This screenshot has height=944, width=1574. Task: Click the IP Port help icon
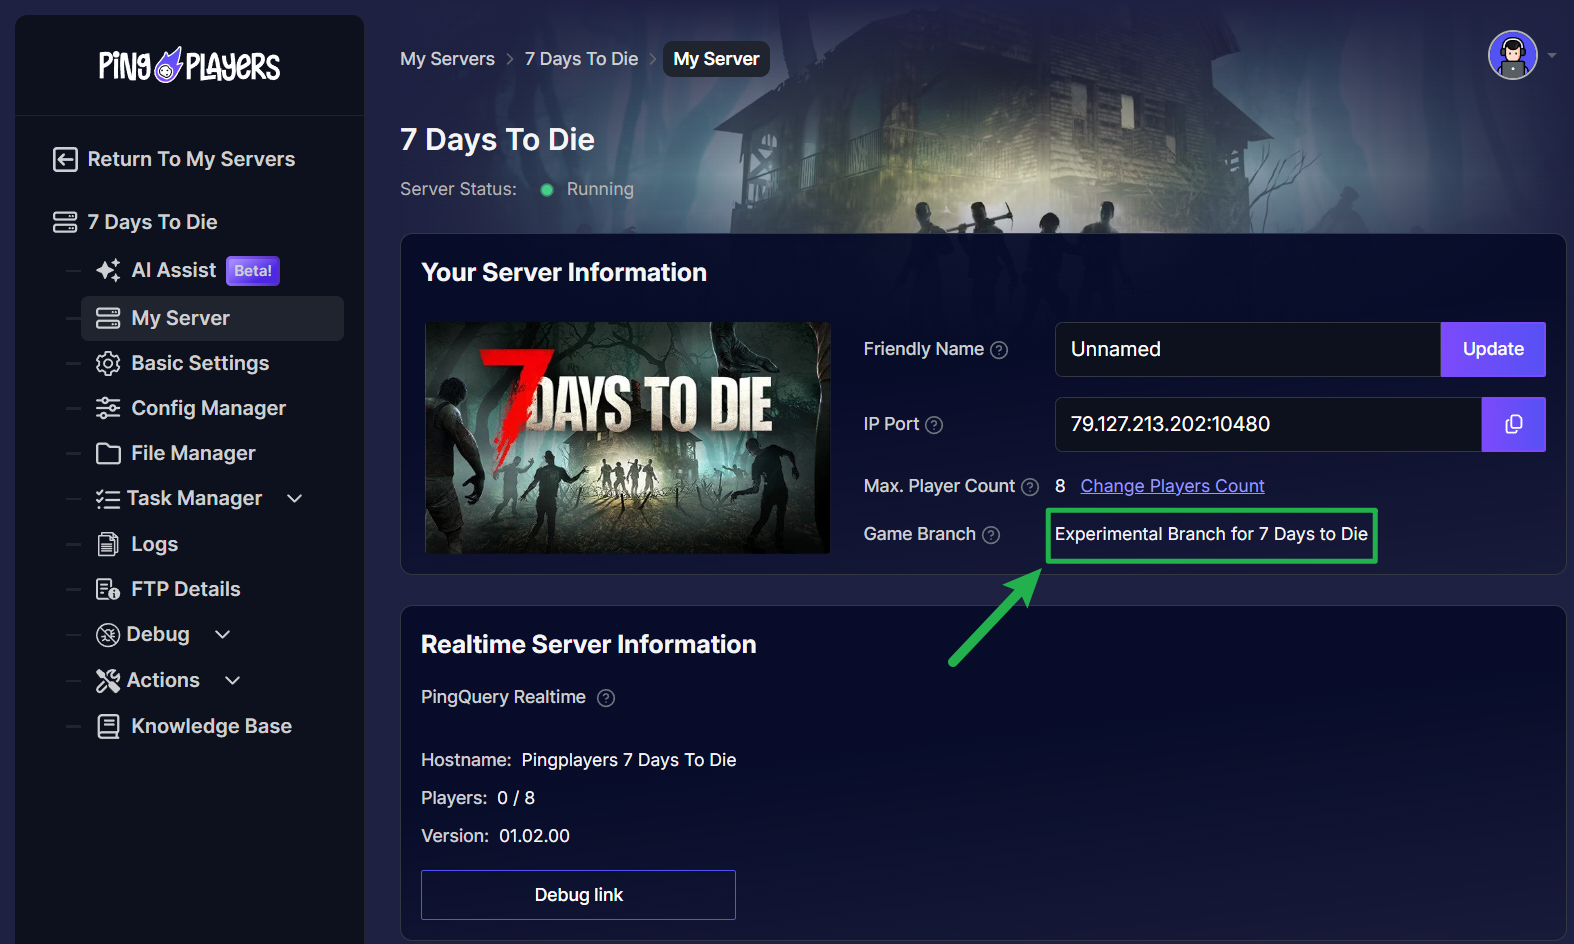[934, 425]
